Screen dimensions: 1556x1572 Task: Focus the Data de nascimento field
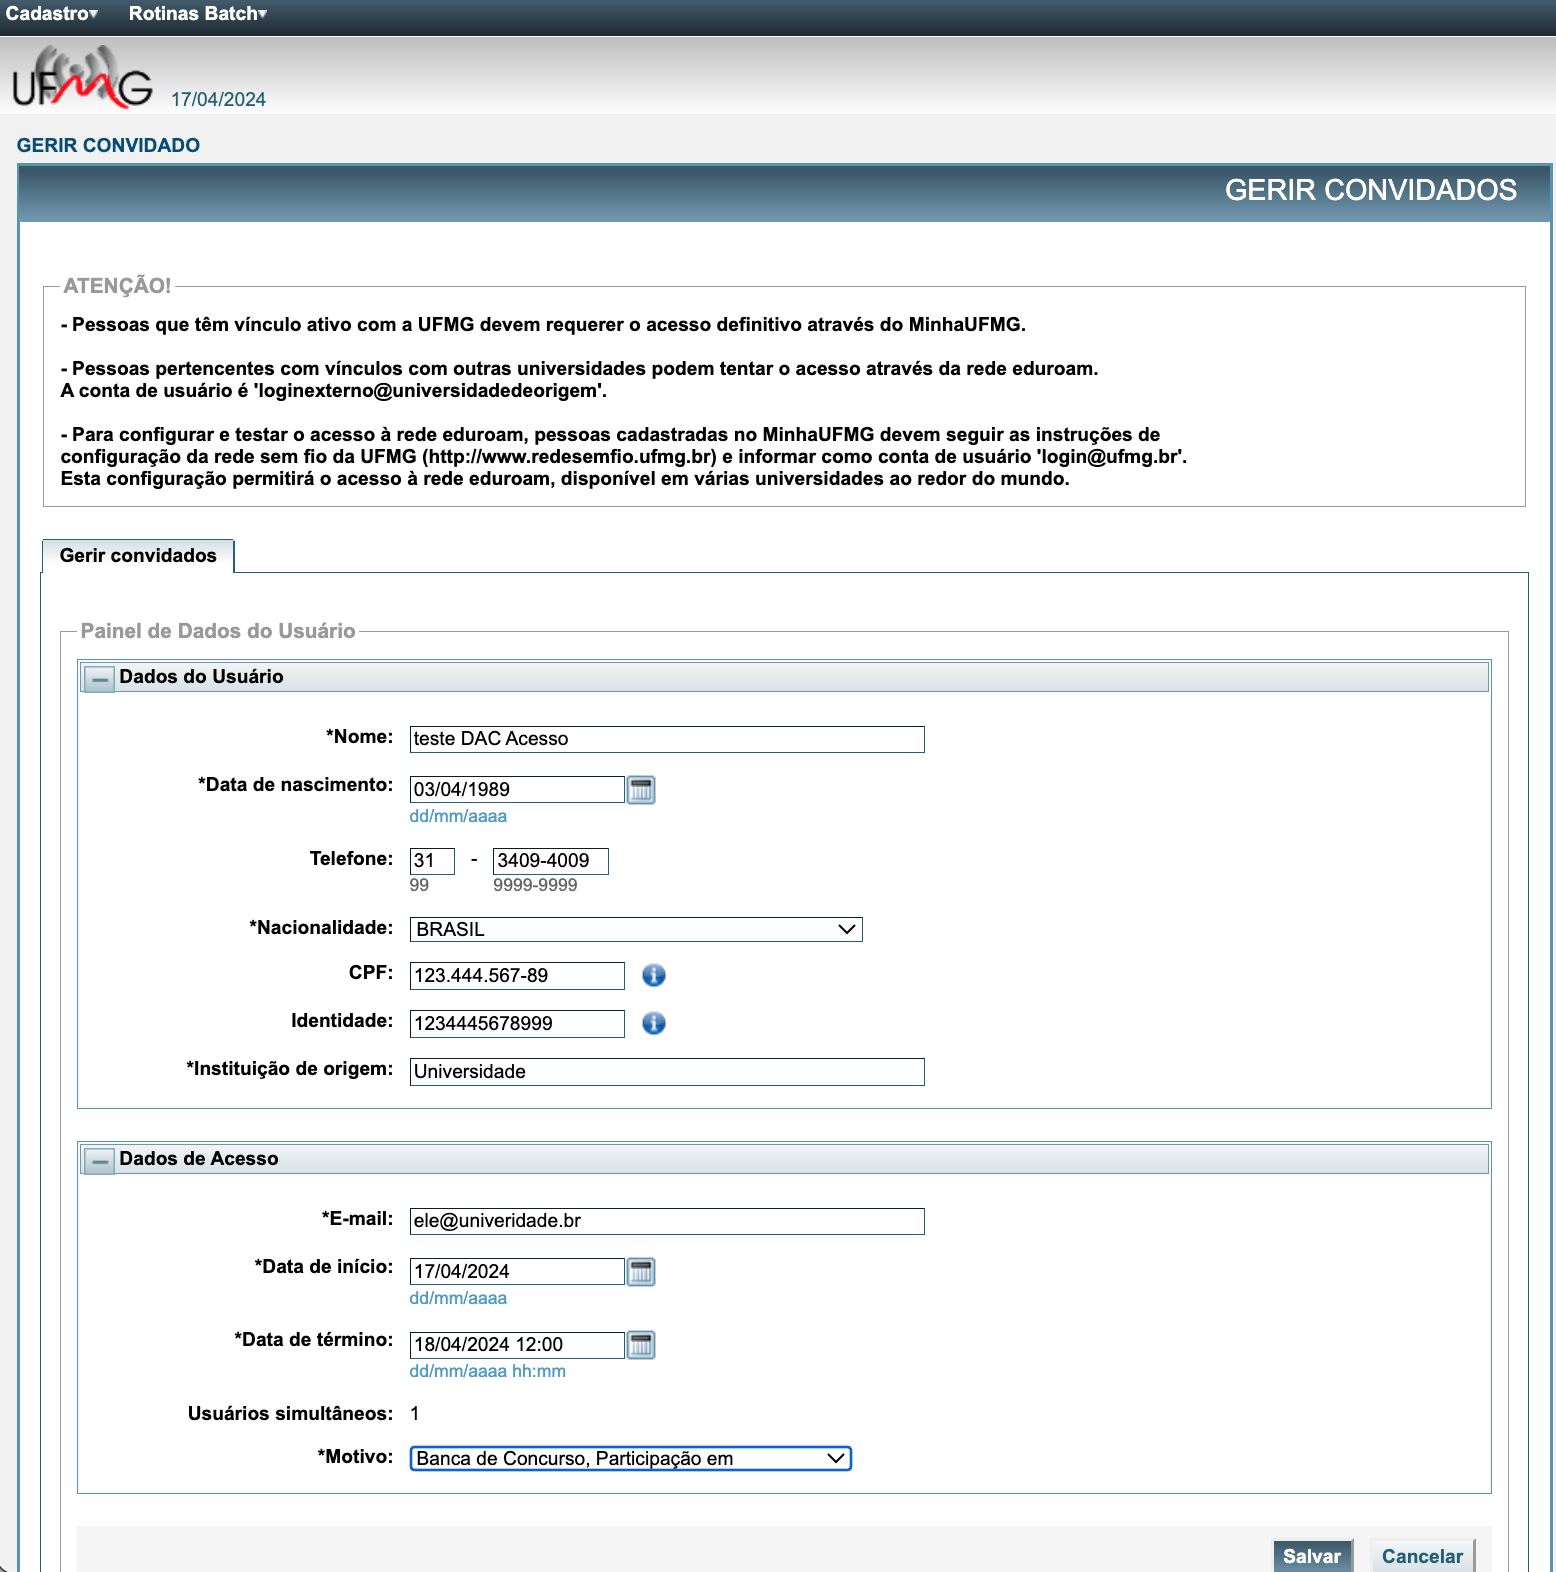click(517, 789)
